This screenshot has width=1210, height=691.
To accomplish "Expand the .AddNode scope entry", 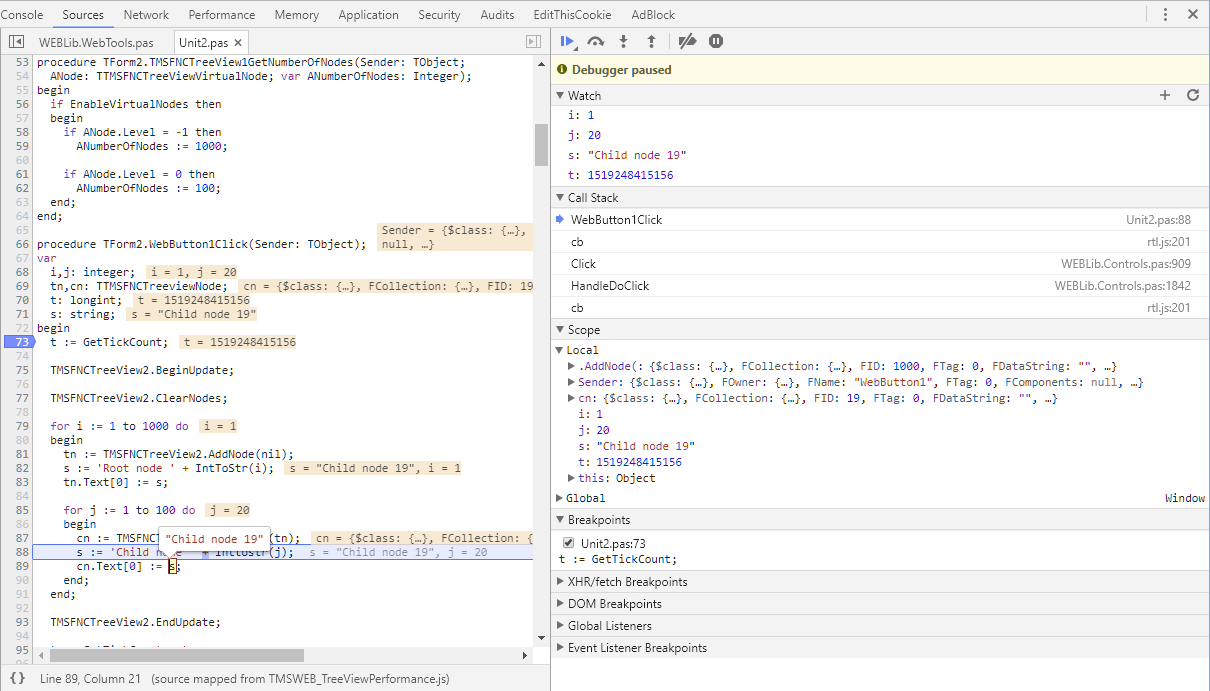I will coord(571,366).
